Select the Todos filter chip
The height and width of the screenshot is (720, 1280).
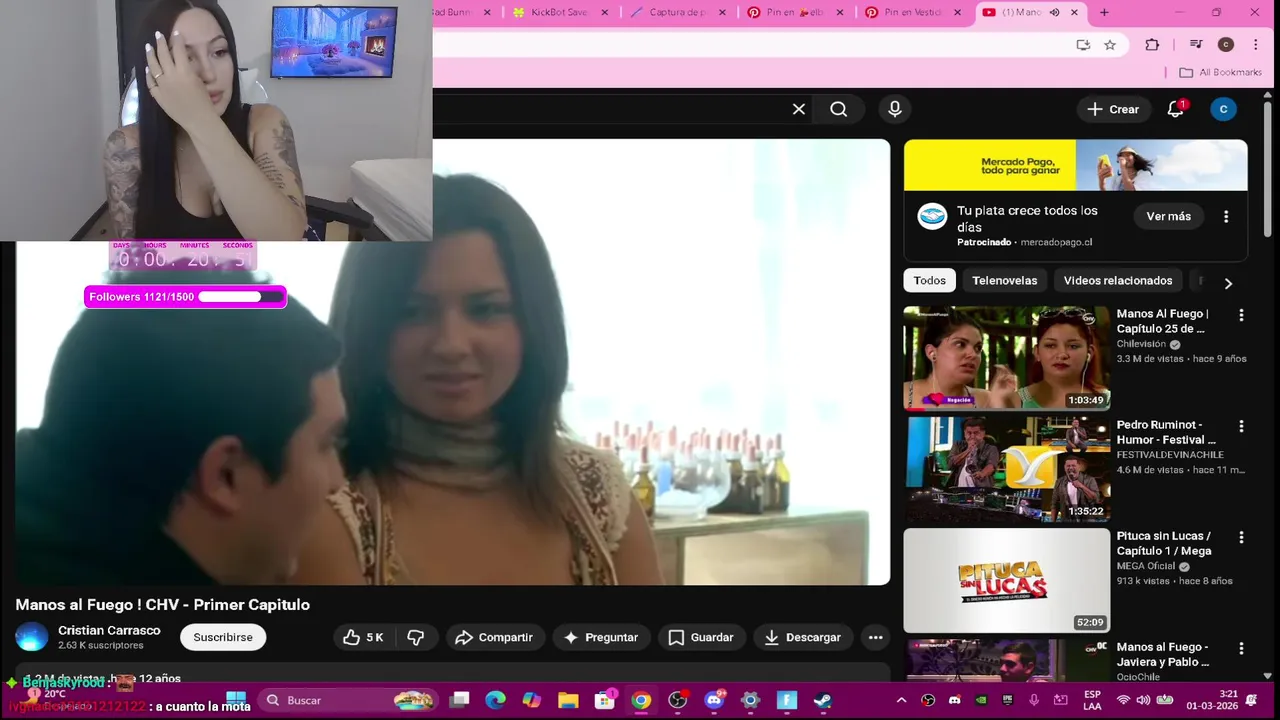click(929, 281)
